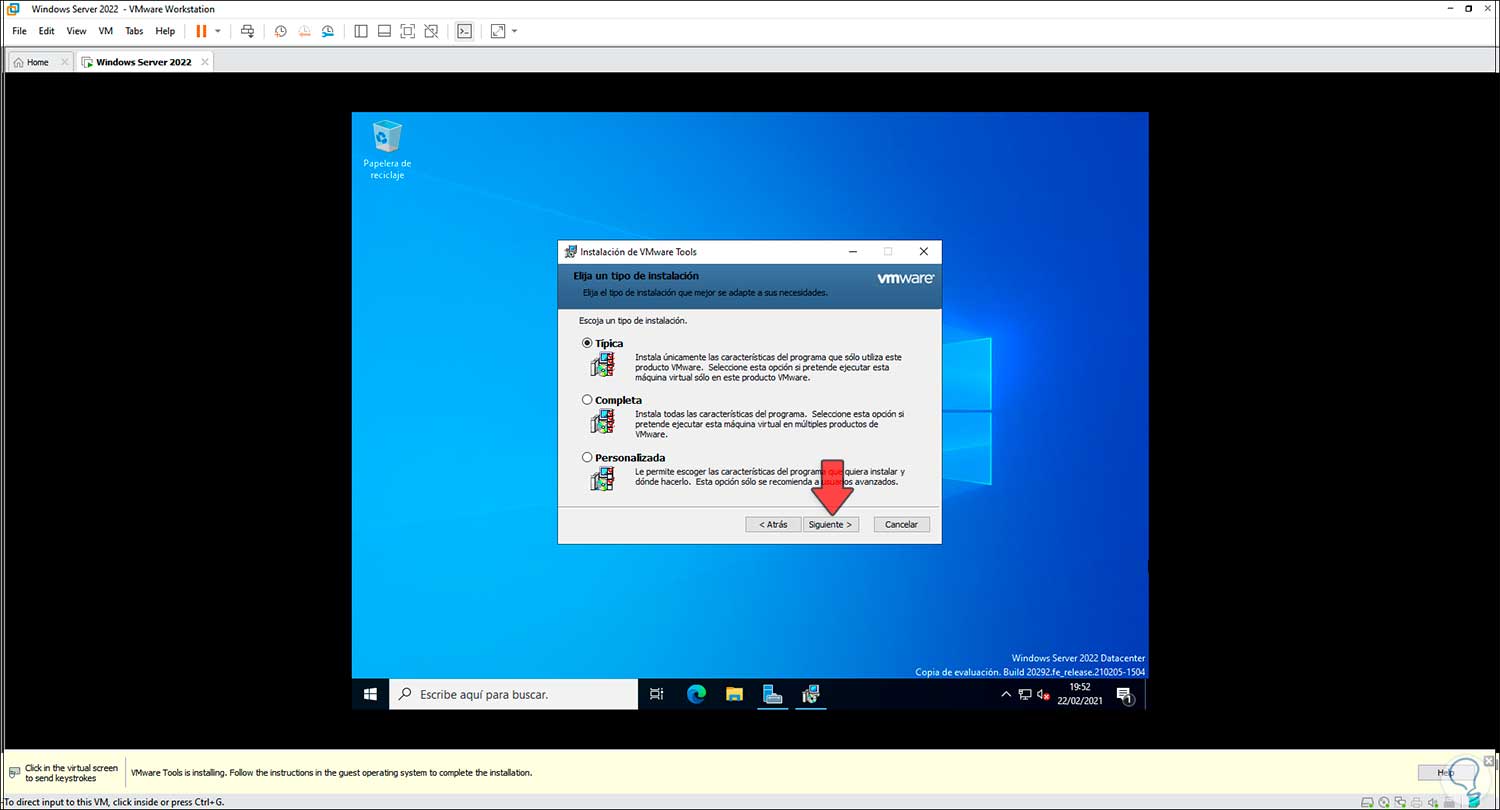Screen dimensions: 1500x810
Task: Toggle the thumbnail bar view icon
Action: (384, 31)
